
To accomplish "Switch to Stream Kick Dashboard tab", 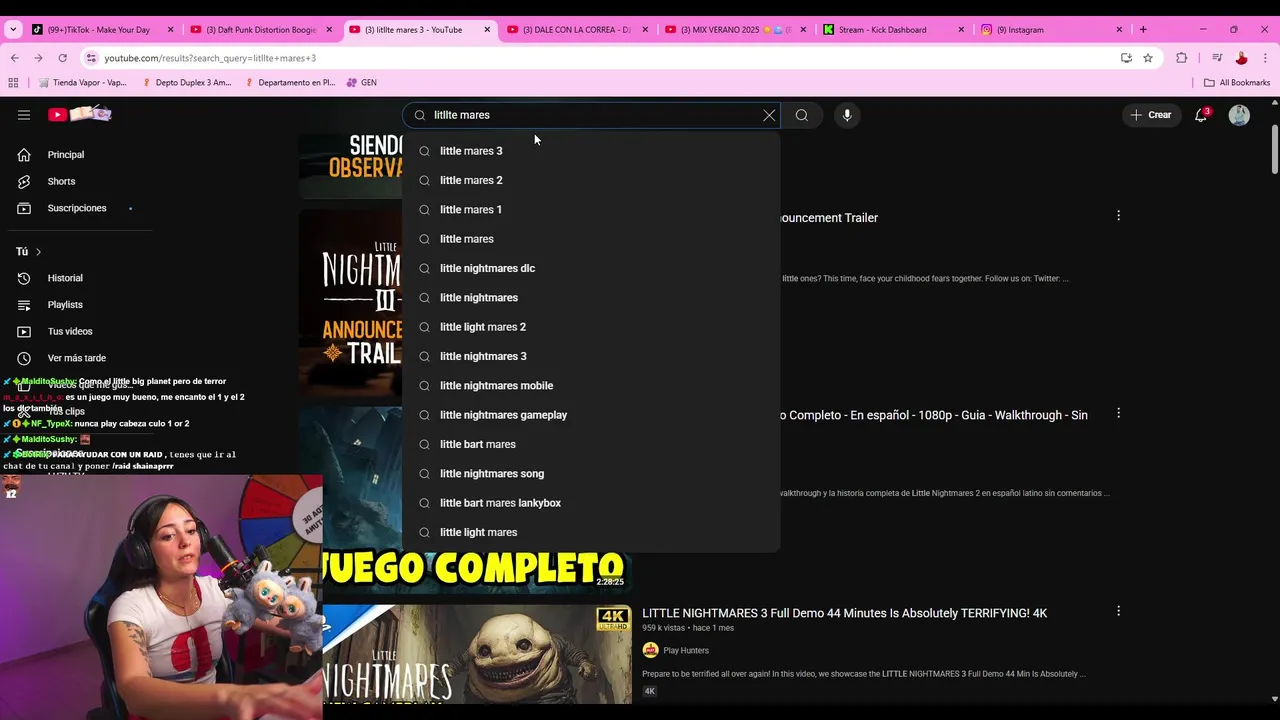I will (892, 30).
